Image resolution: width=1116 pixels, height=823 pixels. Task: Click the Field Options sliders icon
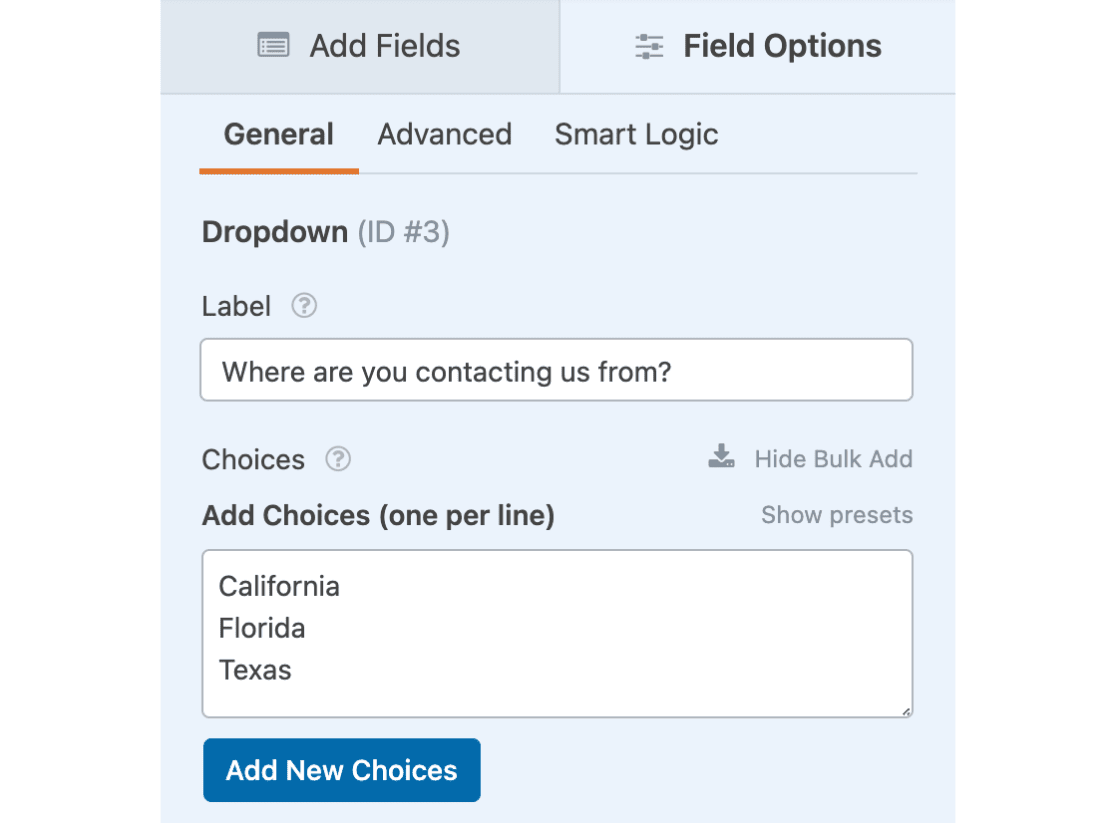pos(648,46)
